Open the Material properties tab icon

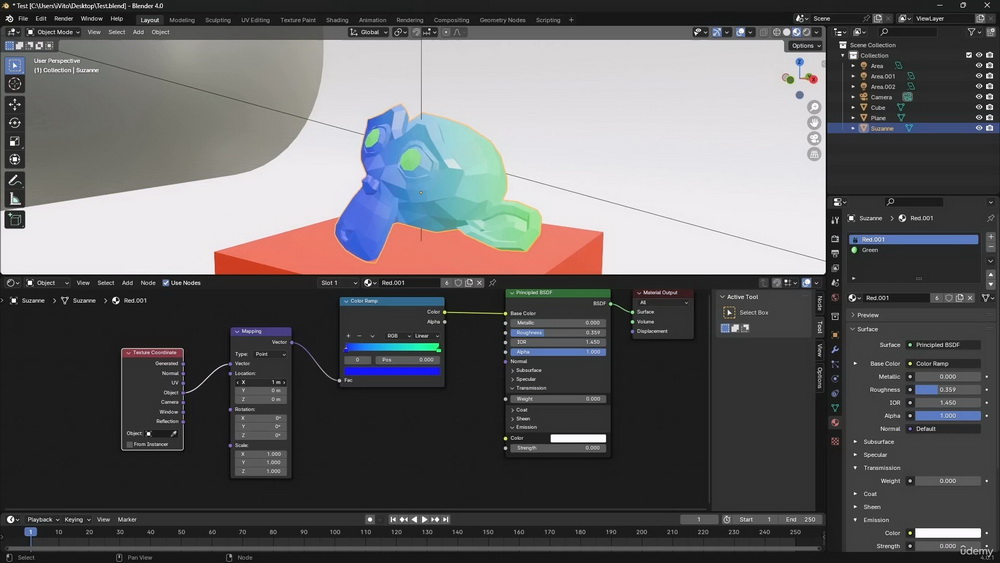point(835,423)
